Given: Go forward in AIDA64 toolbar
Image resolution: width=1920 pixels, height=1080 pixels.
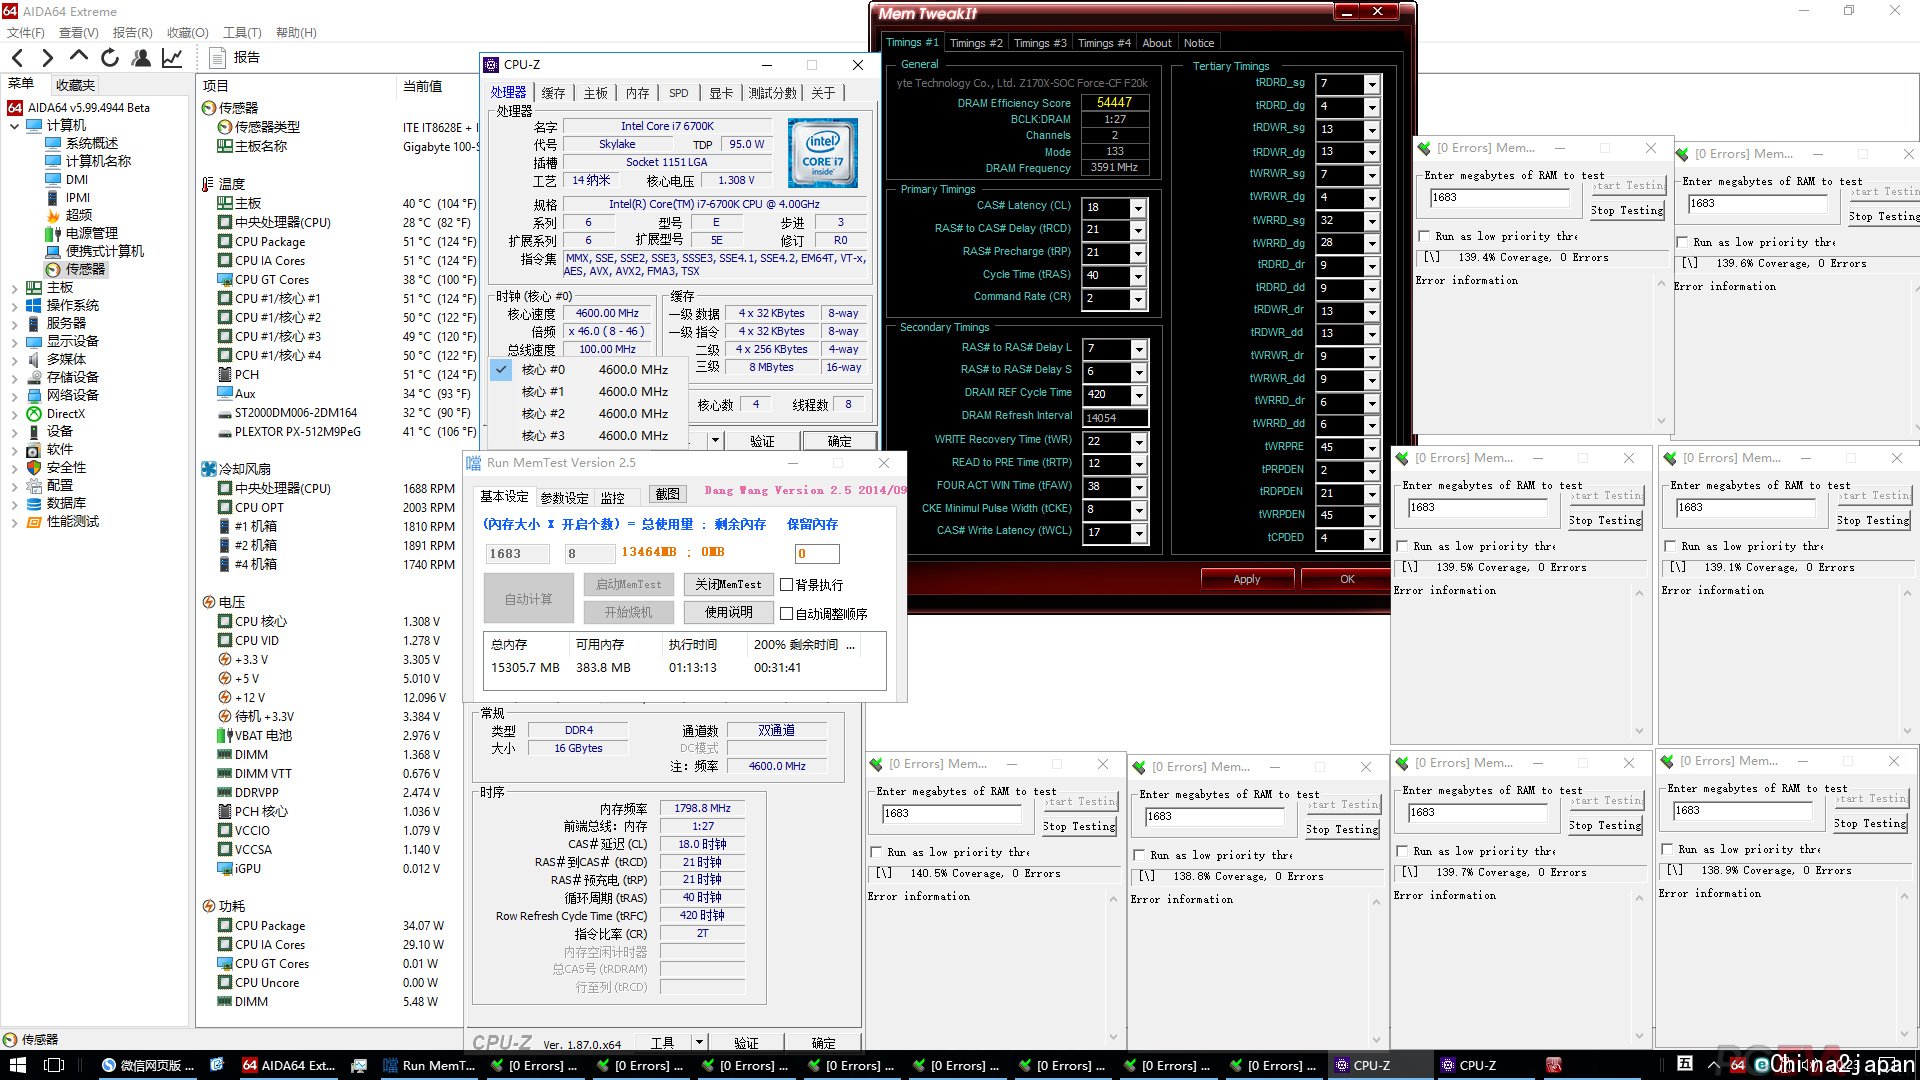Looking at the screenshot, I should click(x=47, y=58).
